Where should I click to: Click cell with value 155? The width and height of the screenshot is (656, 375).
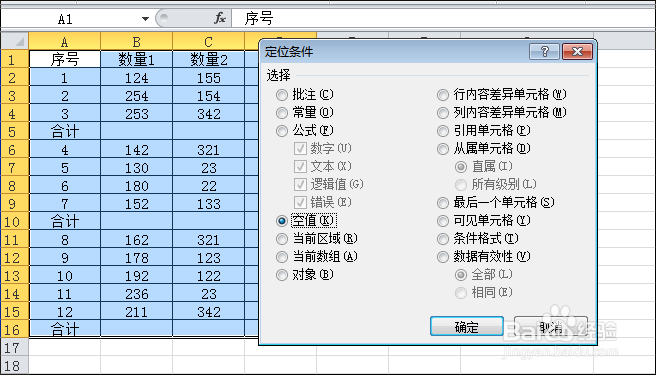(208, 77)
